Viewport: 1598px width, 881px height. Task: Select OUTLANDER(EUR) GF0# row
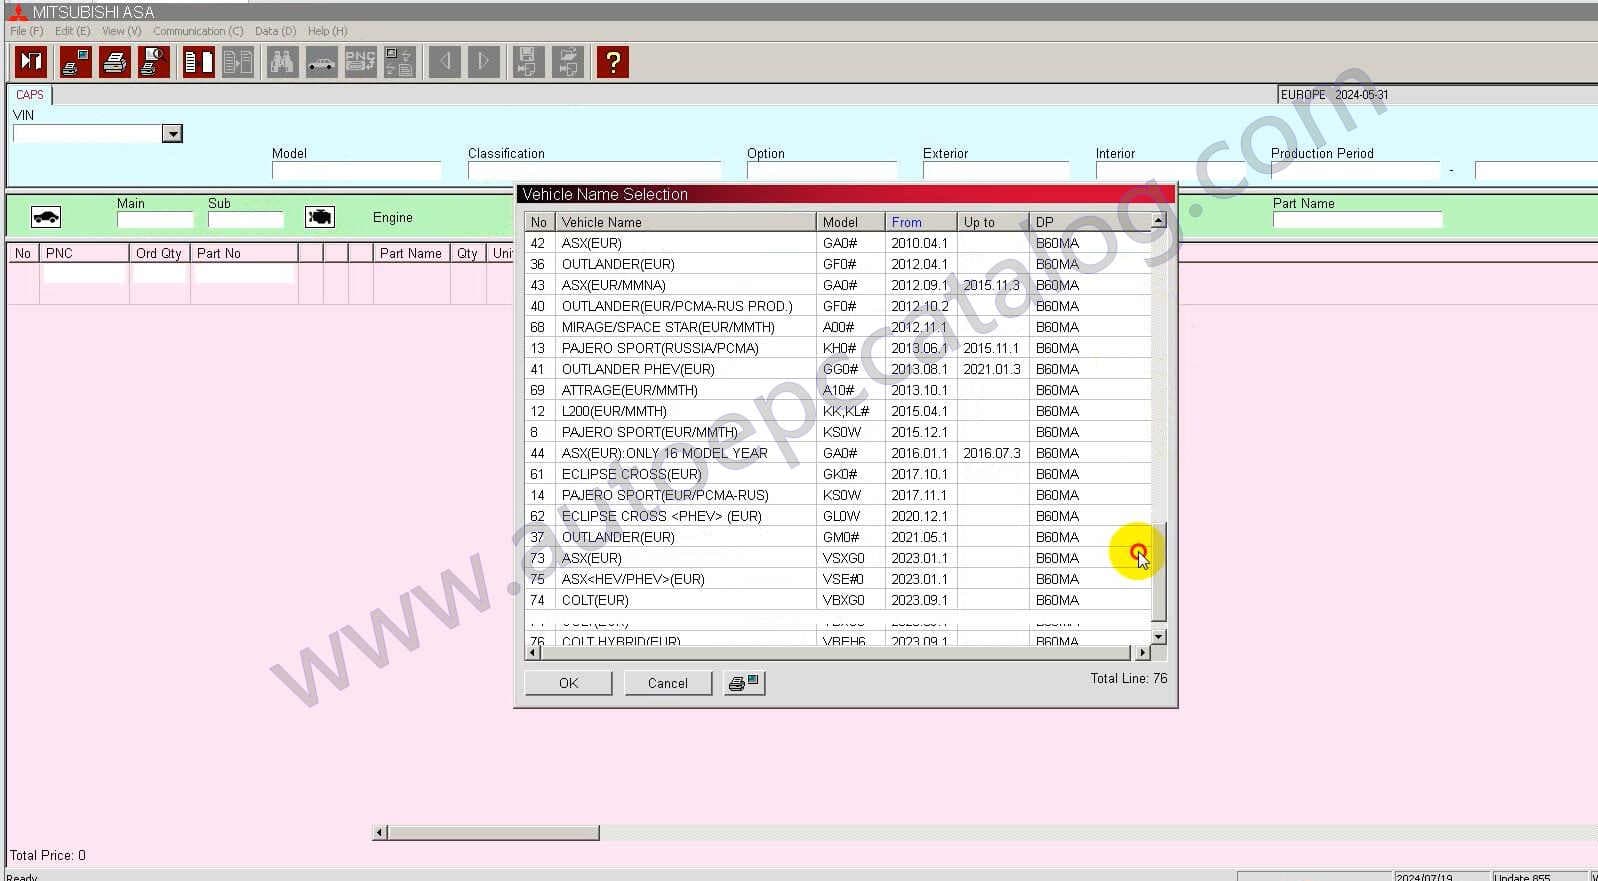coord(838,264)
